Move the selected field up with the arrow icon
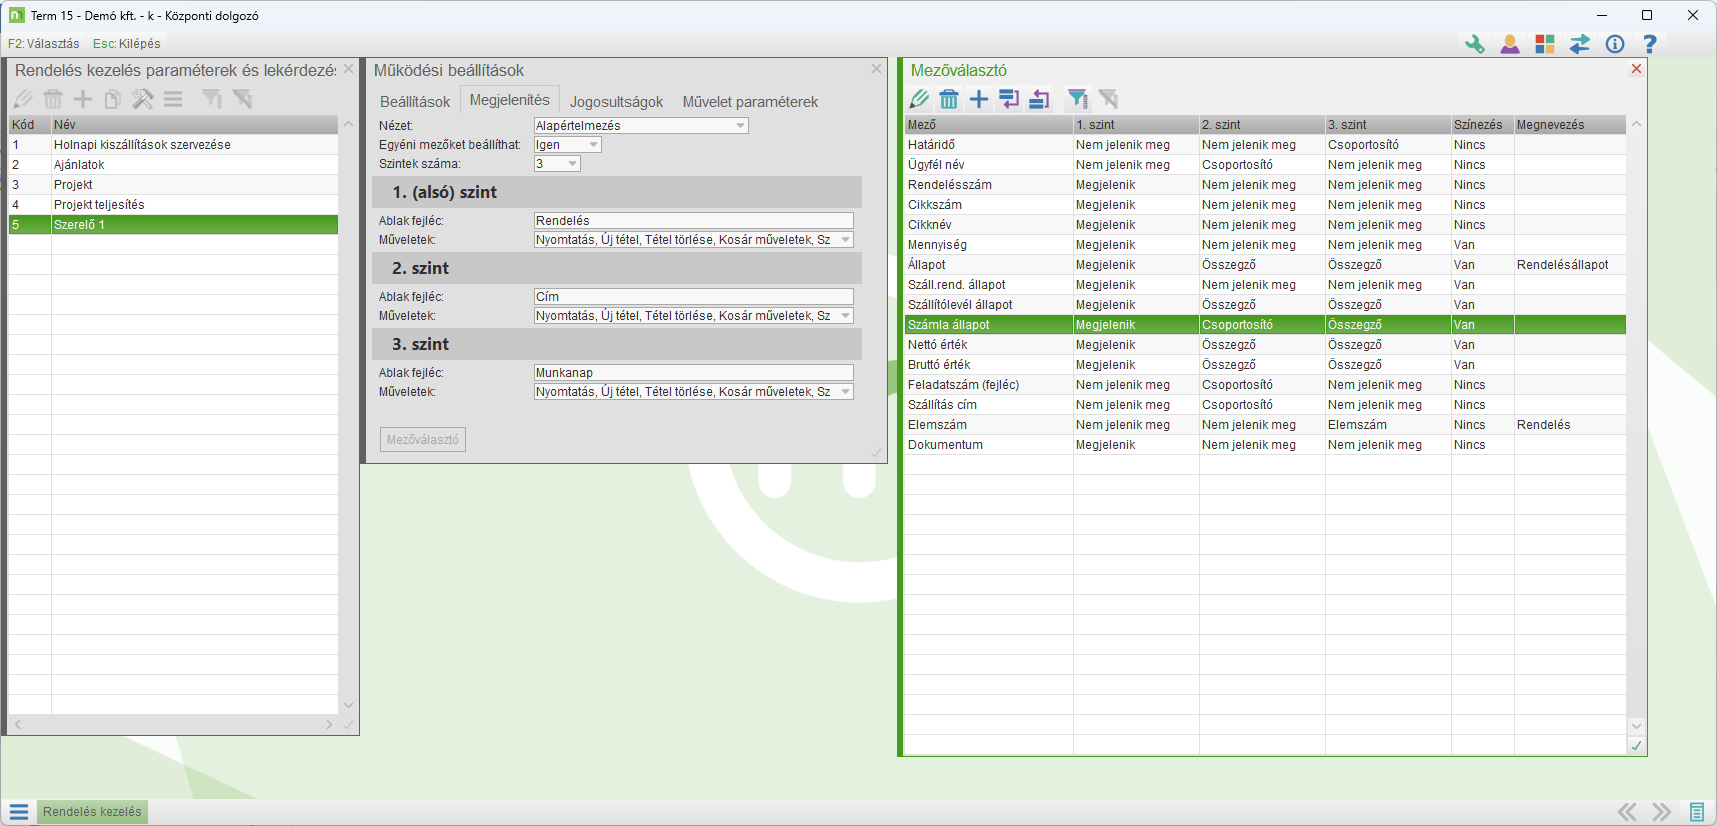Image resolution: width=1717 pixels, height=826 pixels. [x=1040, y=99]
